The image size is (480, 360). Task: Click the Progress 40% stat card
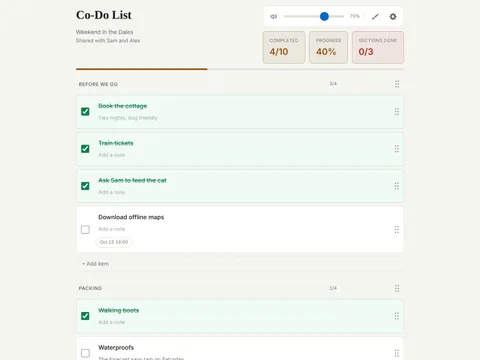coord(328,47)
